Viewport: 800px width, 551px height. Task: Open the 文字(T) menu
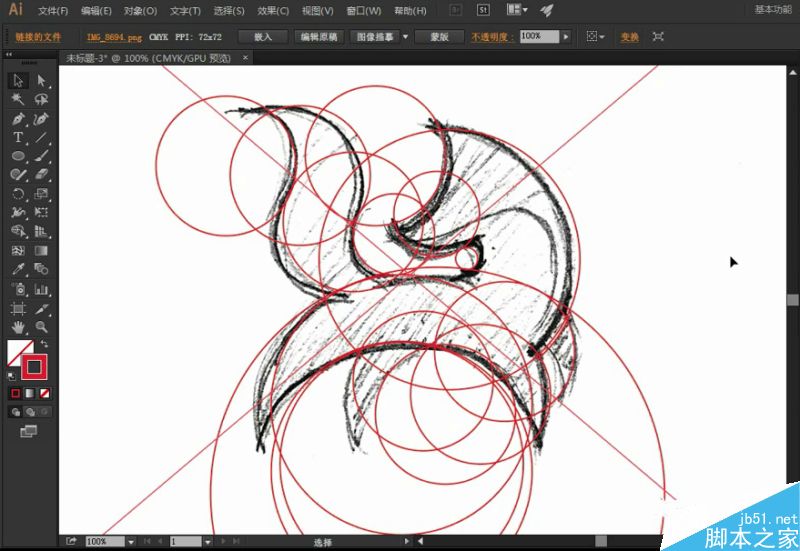point(185,11)
